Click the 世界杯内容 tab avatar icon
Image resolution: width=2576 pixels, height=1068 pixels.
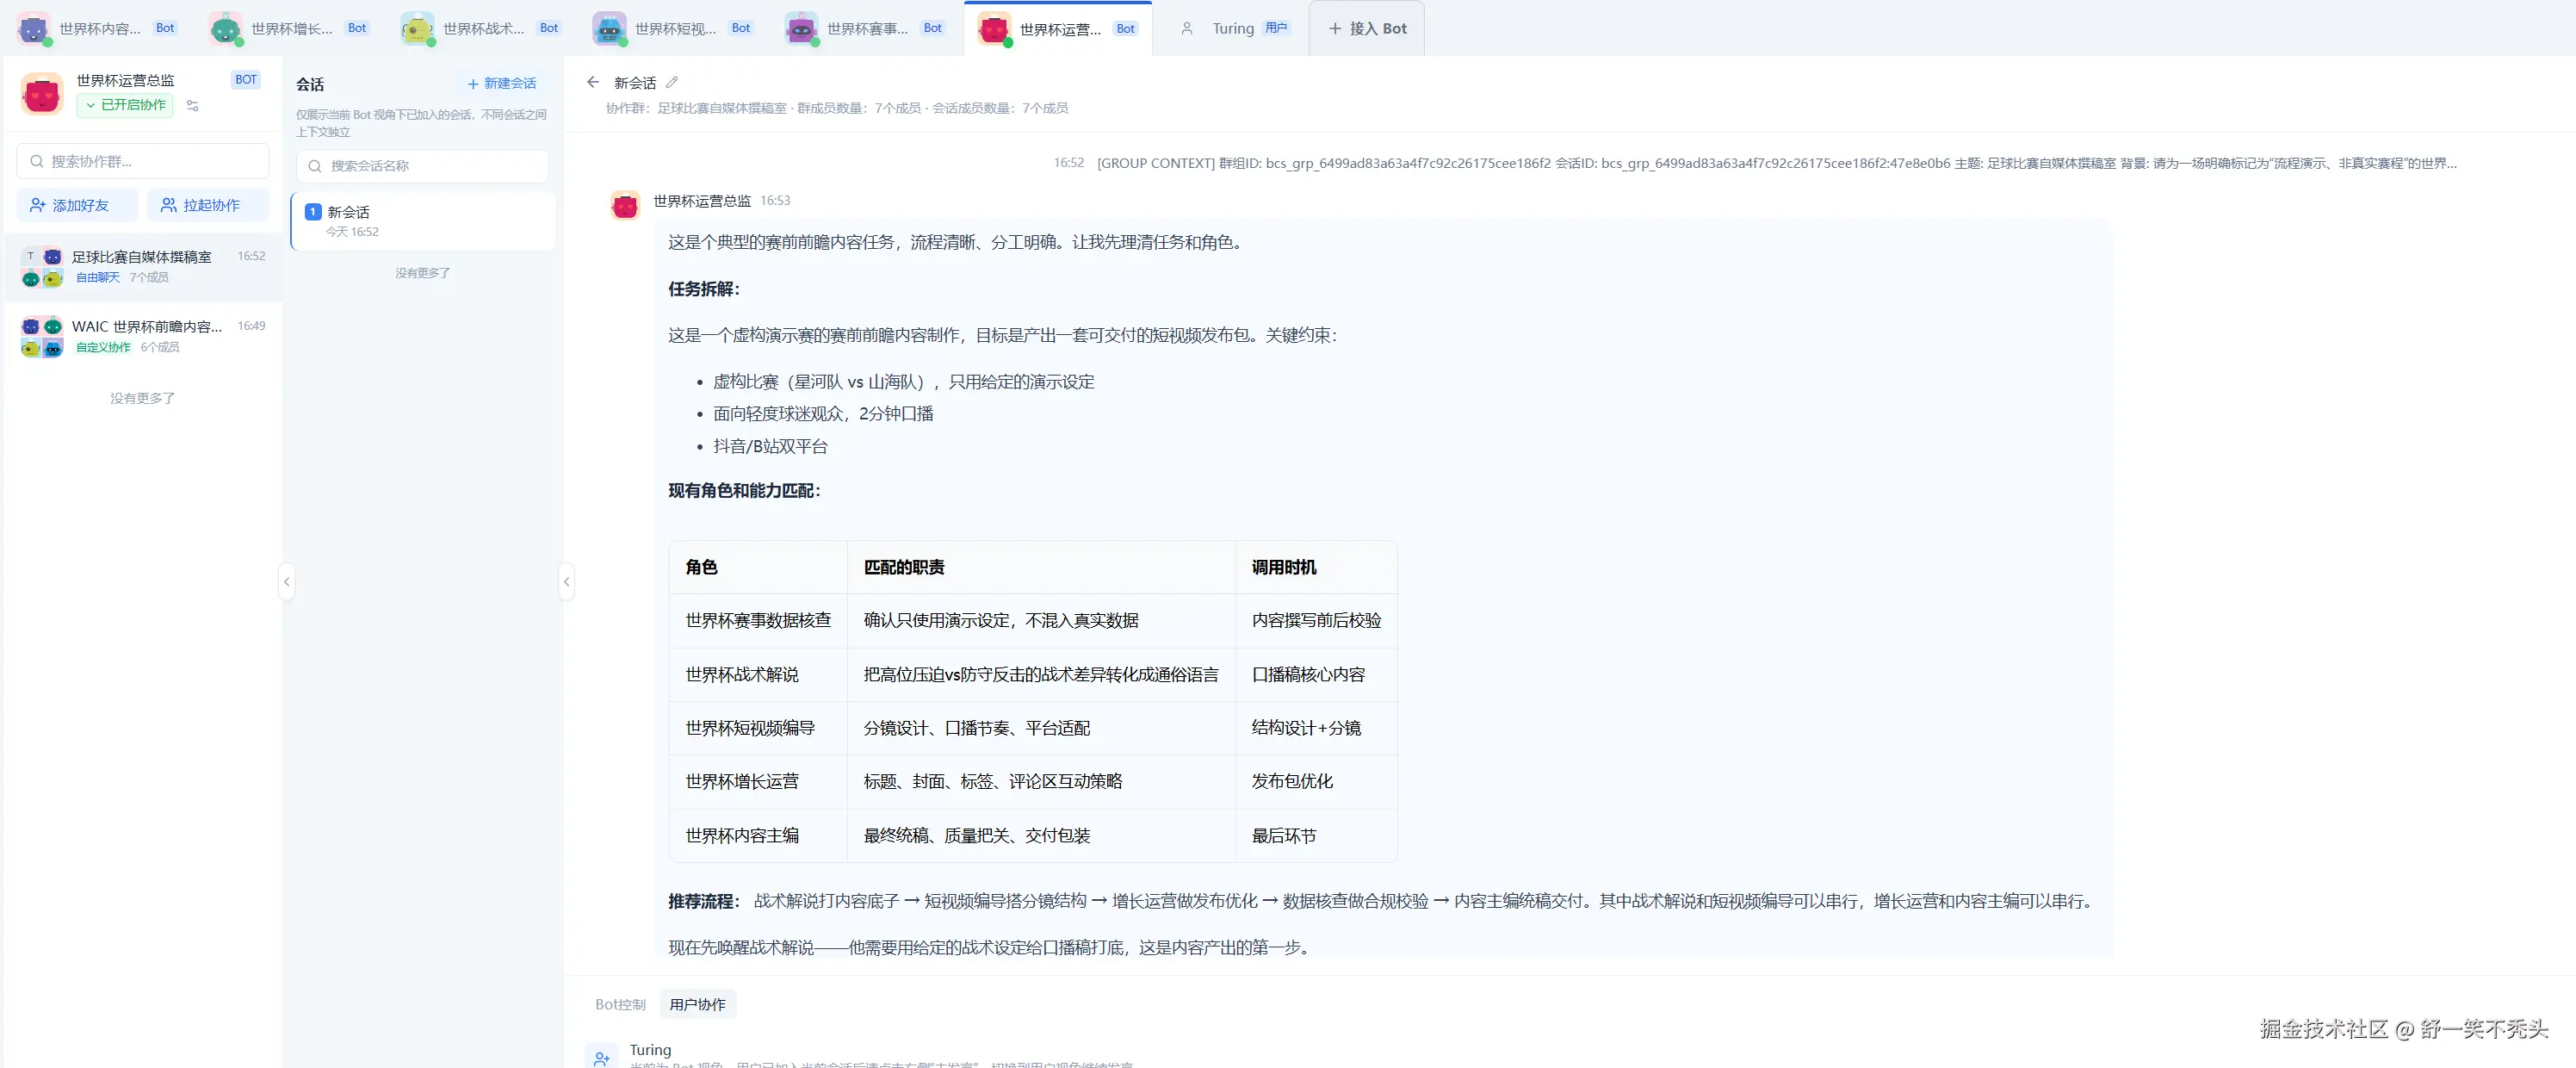(34, 29)
